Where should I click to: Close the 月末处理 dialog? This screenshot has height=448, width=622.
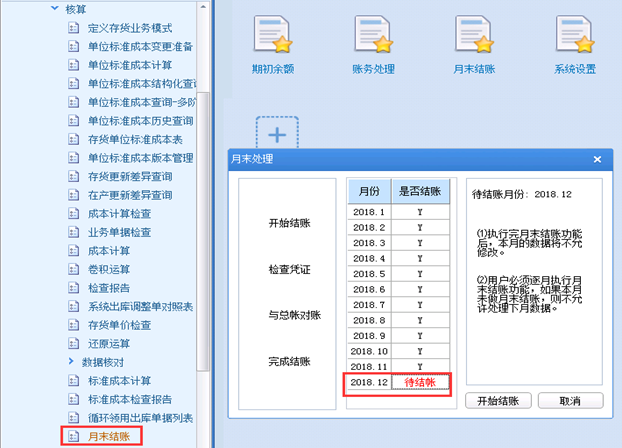click(597, 159)
